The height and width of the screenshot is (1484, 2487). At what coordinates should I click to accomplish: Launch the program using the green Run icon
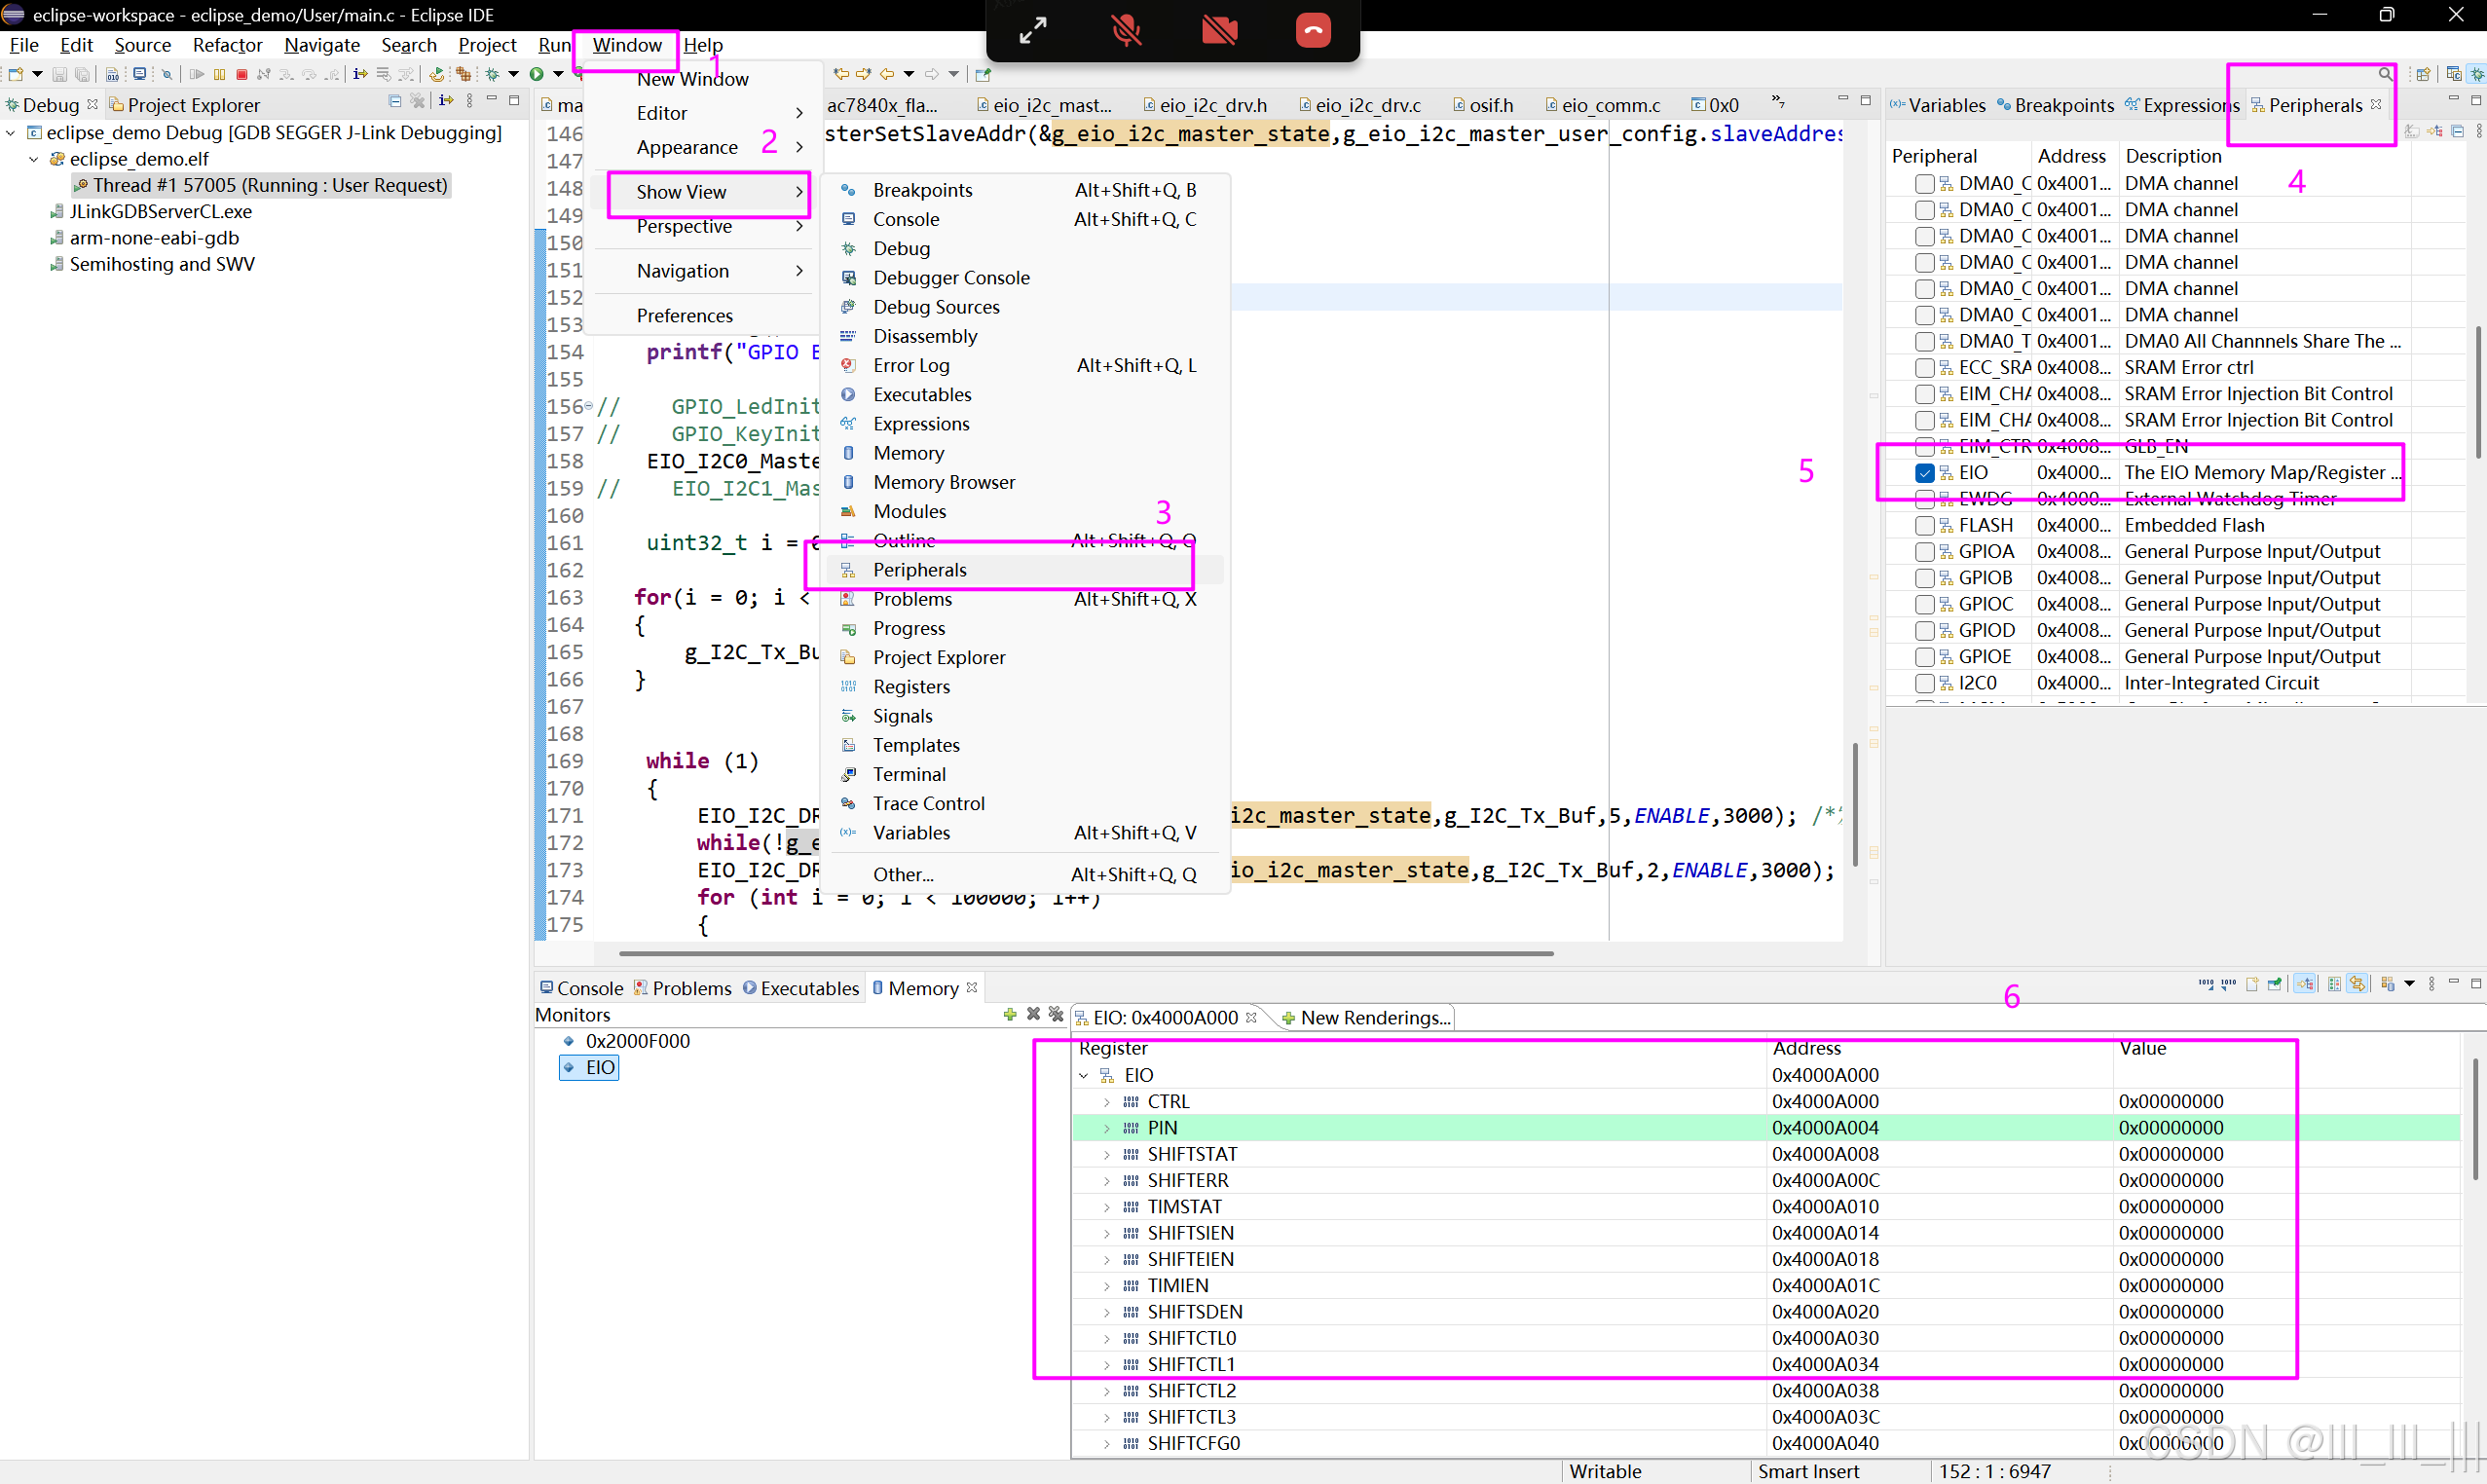(x=538, y=73)
